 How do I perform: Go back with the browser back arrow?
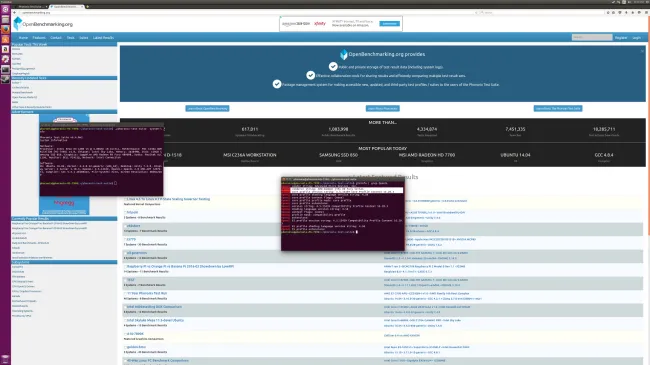(x=15, y=12)
